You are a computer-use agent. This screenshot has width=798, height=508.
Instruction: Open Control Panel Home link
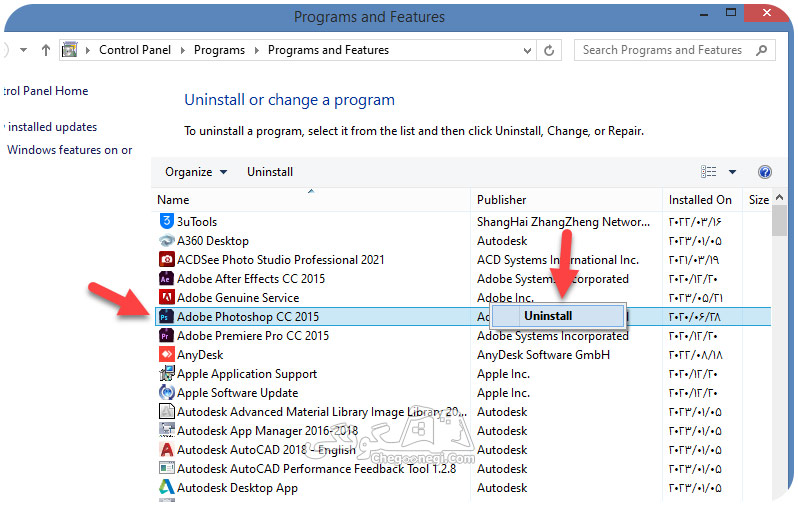click(45, 91)
